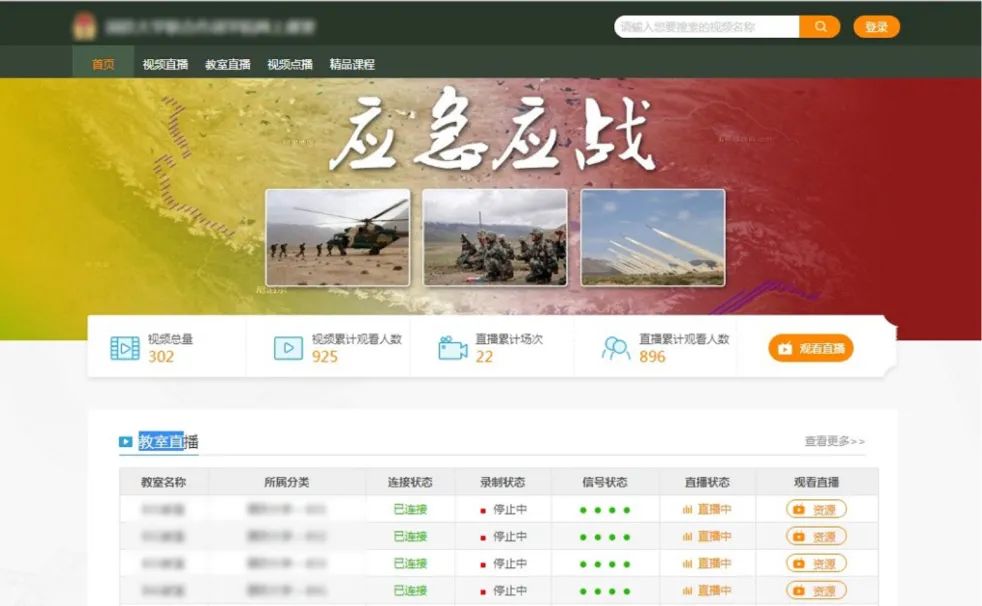
Task: Click the 视频累计观看人数 play icon
Action: [x=288, y=348]
